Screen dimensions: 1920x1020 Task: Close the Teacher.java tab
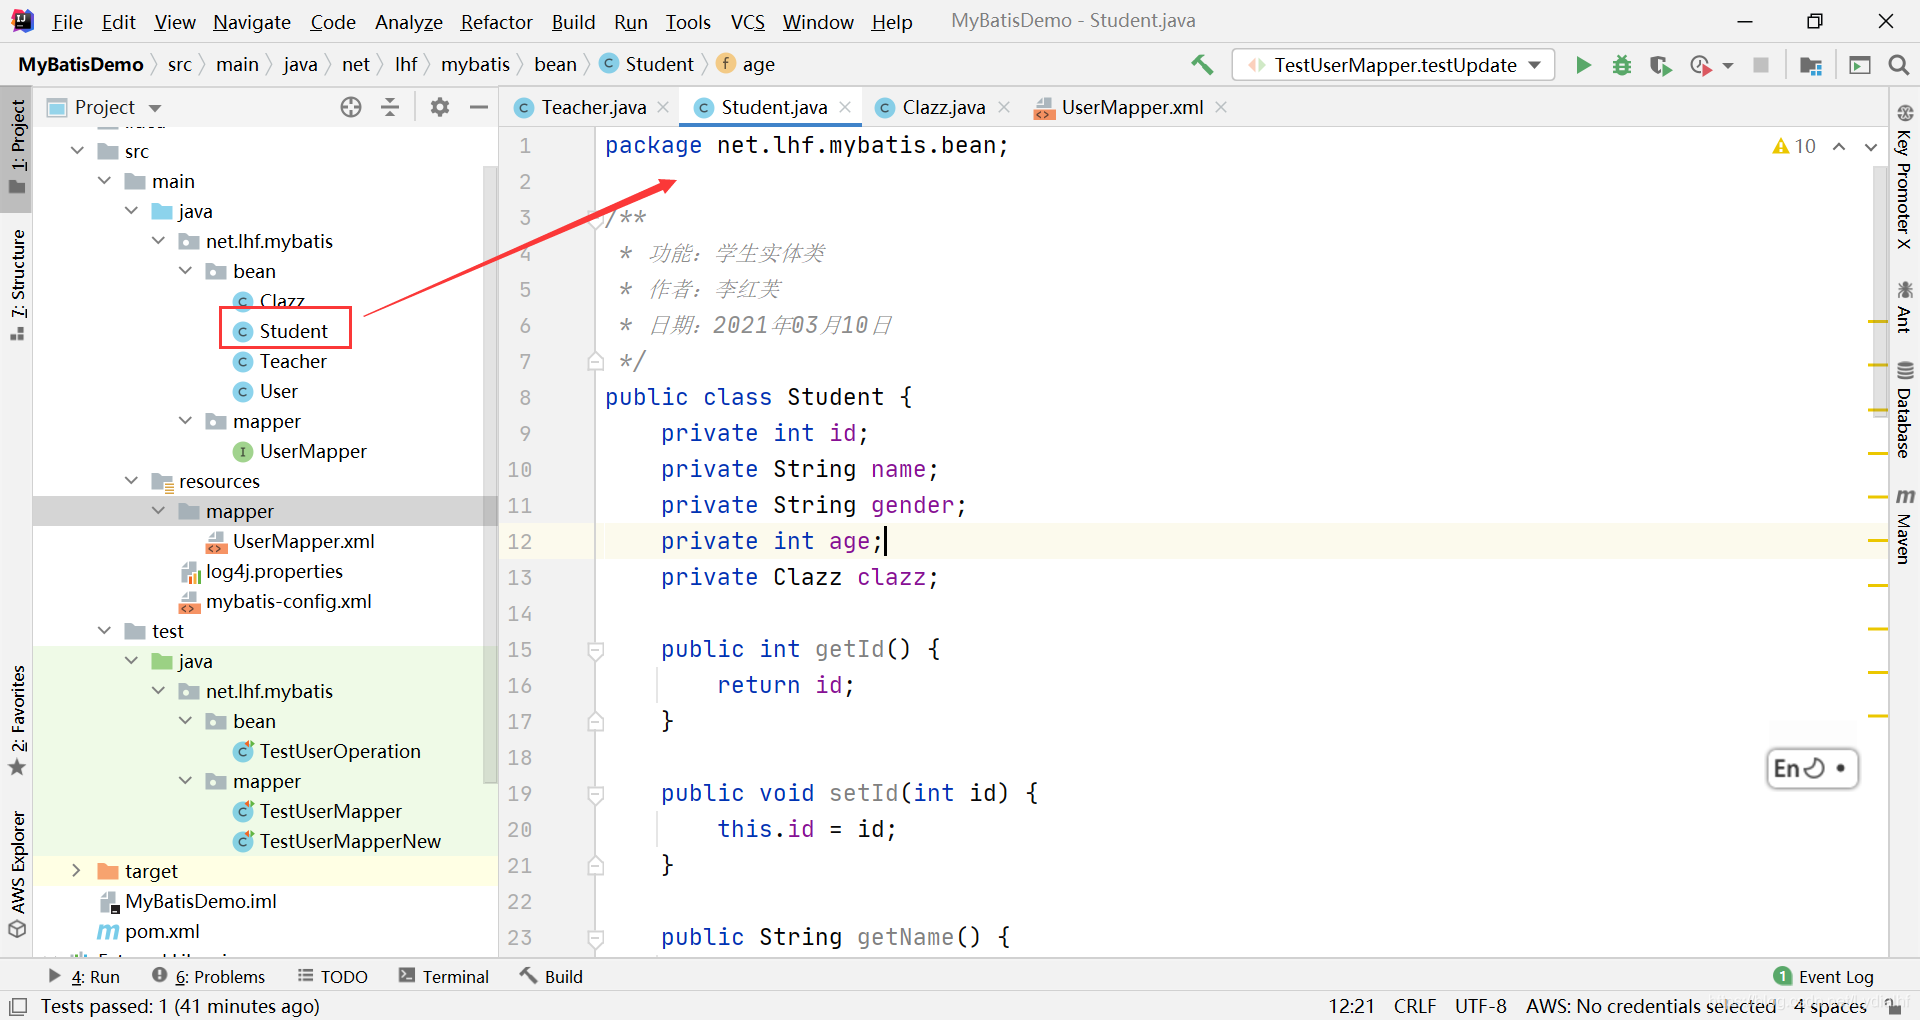click(663, 107)
